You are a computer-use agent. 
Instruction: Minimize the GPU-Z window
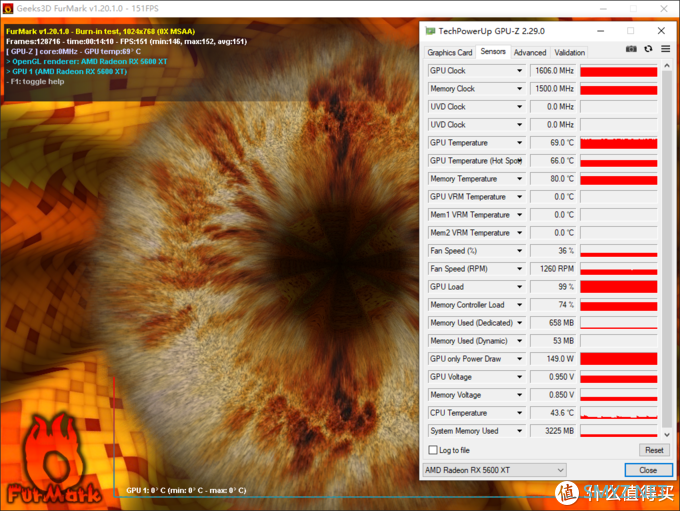601,31
